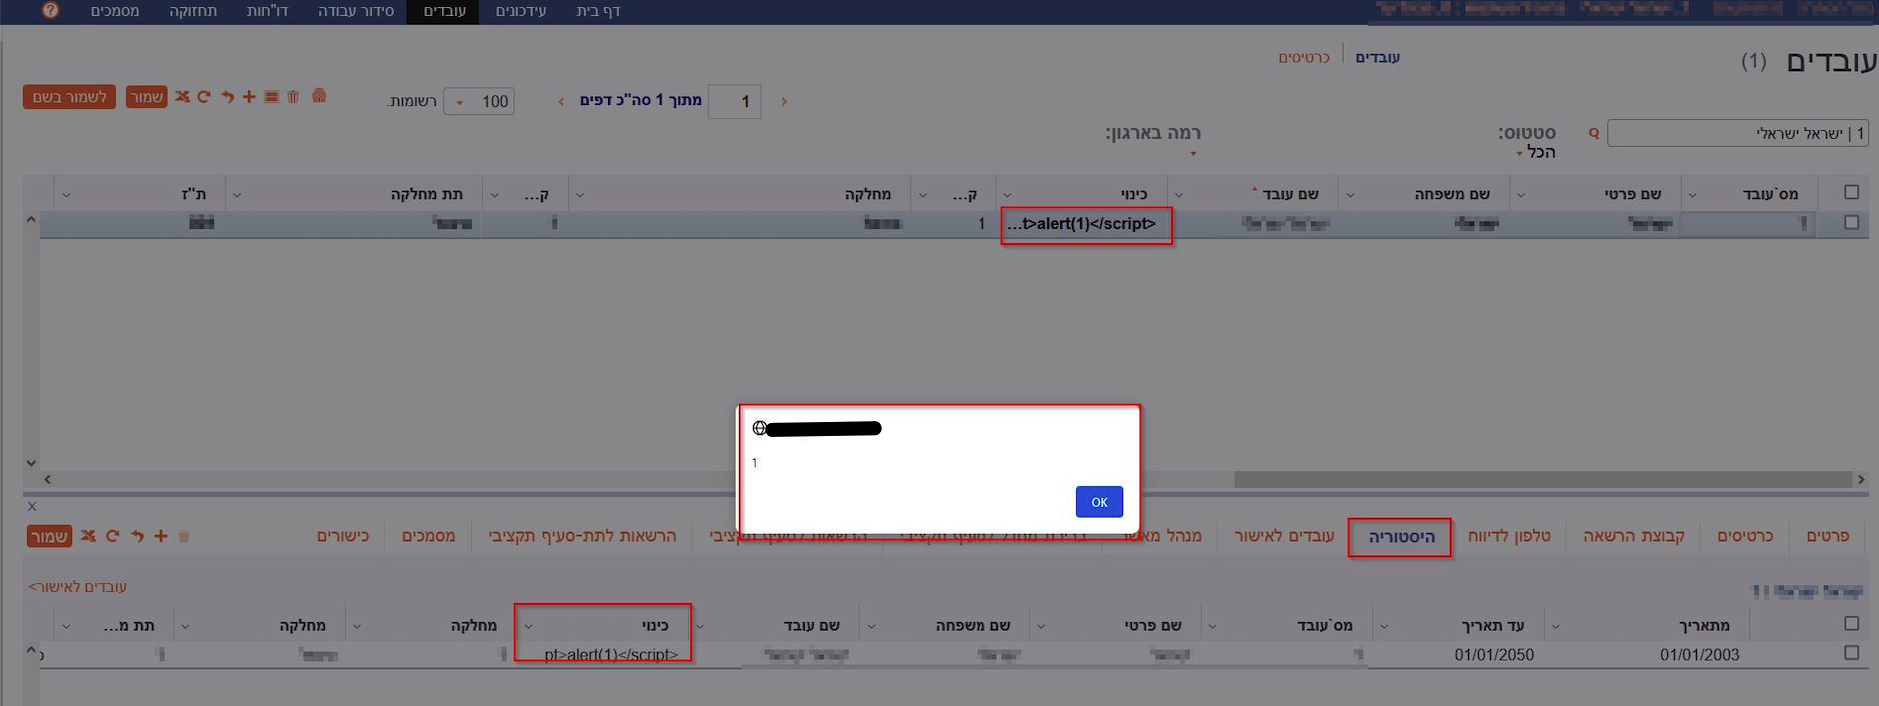Click horizontal scrollbar right arrow
1879x706 pixels.
pos(1861,480)
